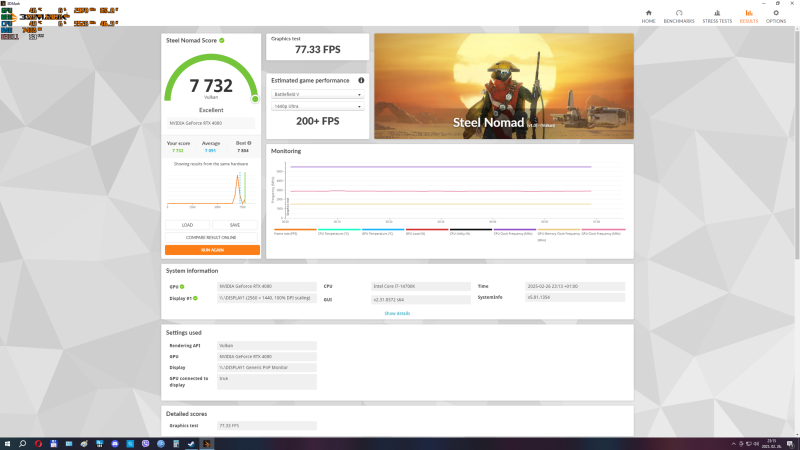Open Viber from the taskbar
Viewport: 800px width, 450px height.
145,443
